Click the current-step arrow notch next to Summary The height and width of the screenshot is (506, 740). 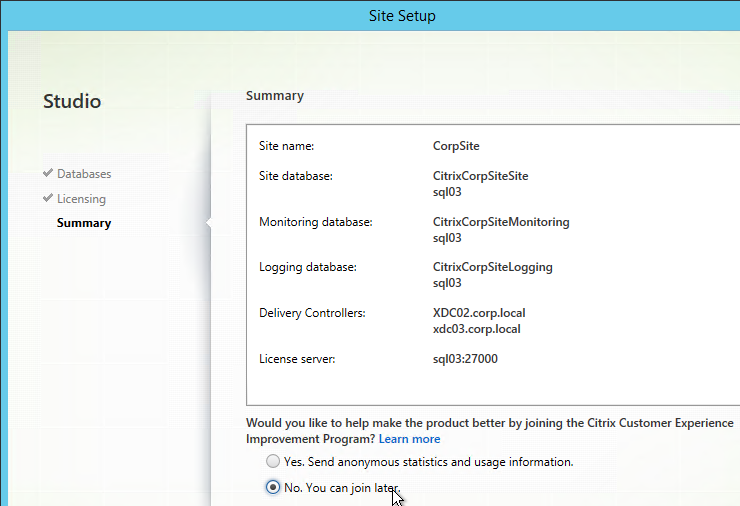click(x=208, y=223)
